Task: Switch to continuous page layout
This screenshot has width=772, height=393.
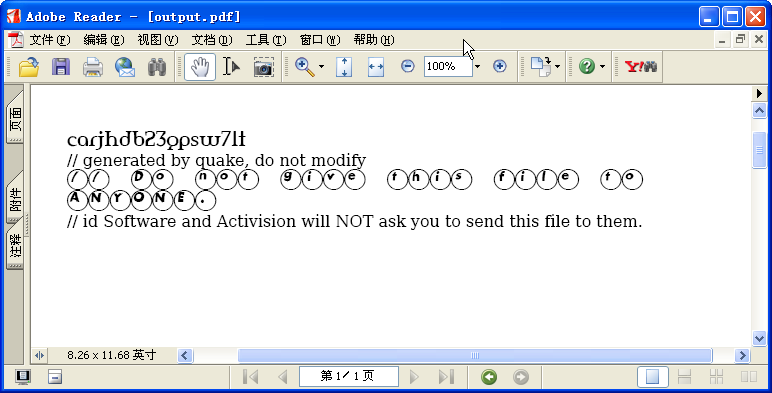Action: pyautogui.click(x=685, y=377)
